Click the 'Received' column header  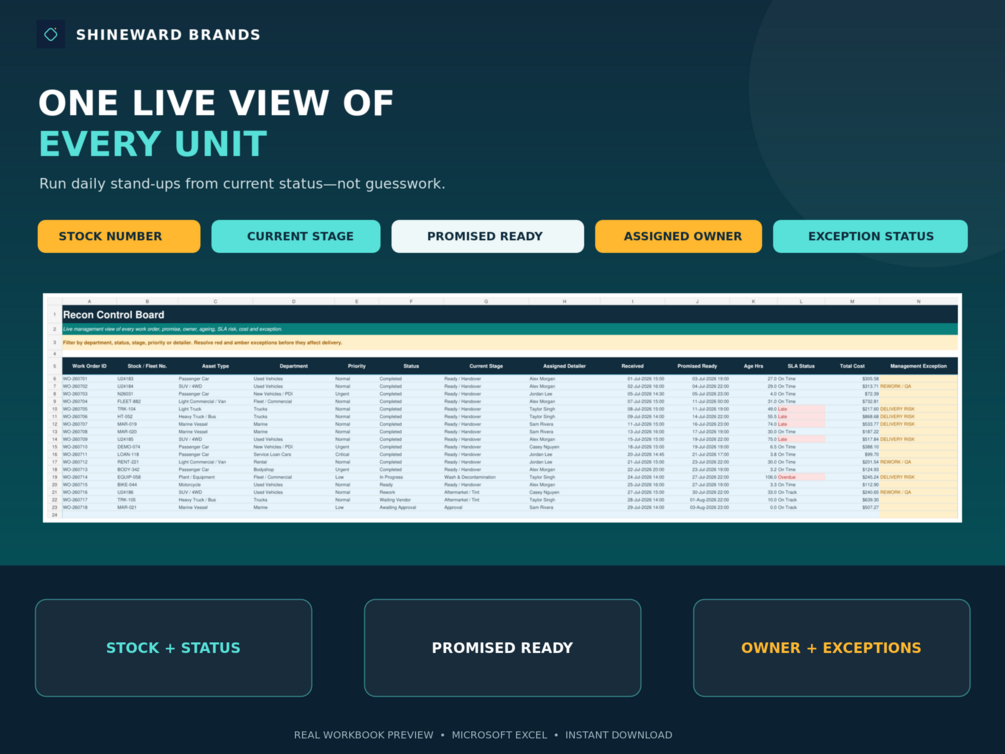632,366
